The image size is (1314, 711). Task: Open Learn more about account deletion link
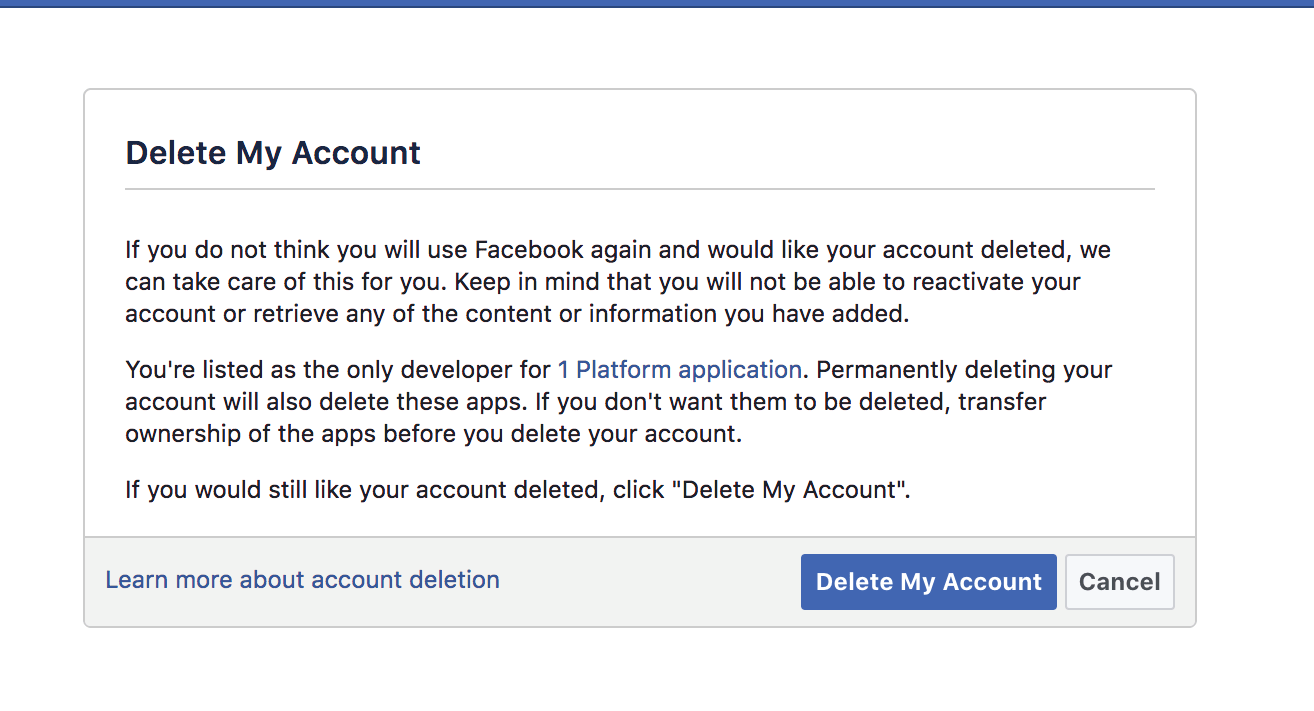pos(302,580)
